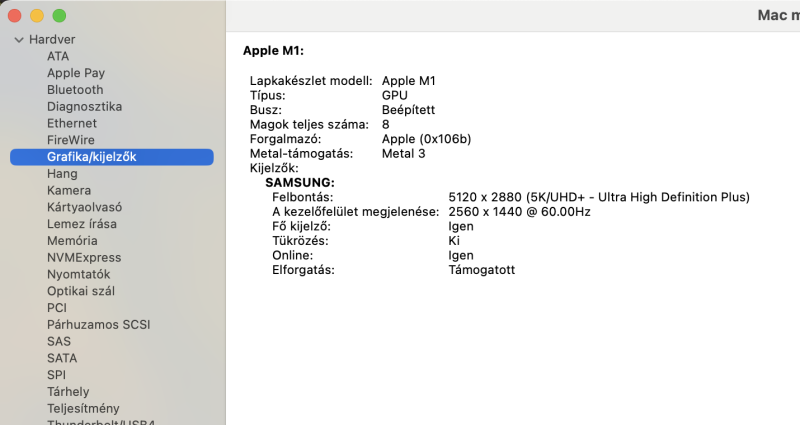Click the vendor value Apple (0x106b)
The height and width of the screenshot is (425, 800).
(427, 139)
